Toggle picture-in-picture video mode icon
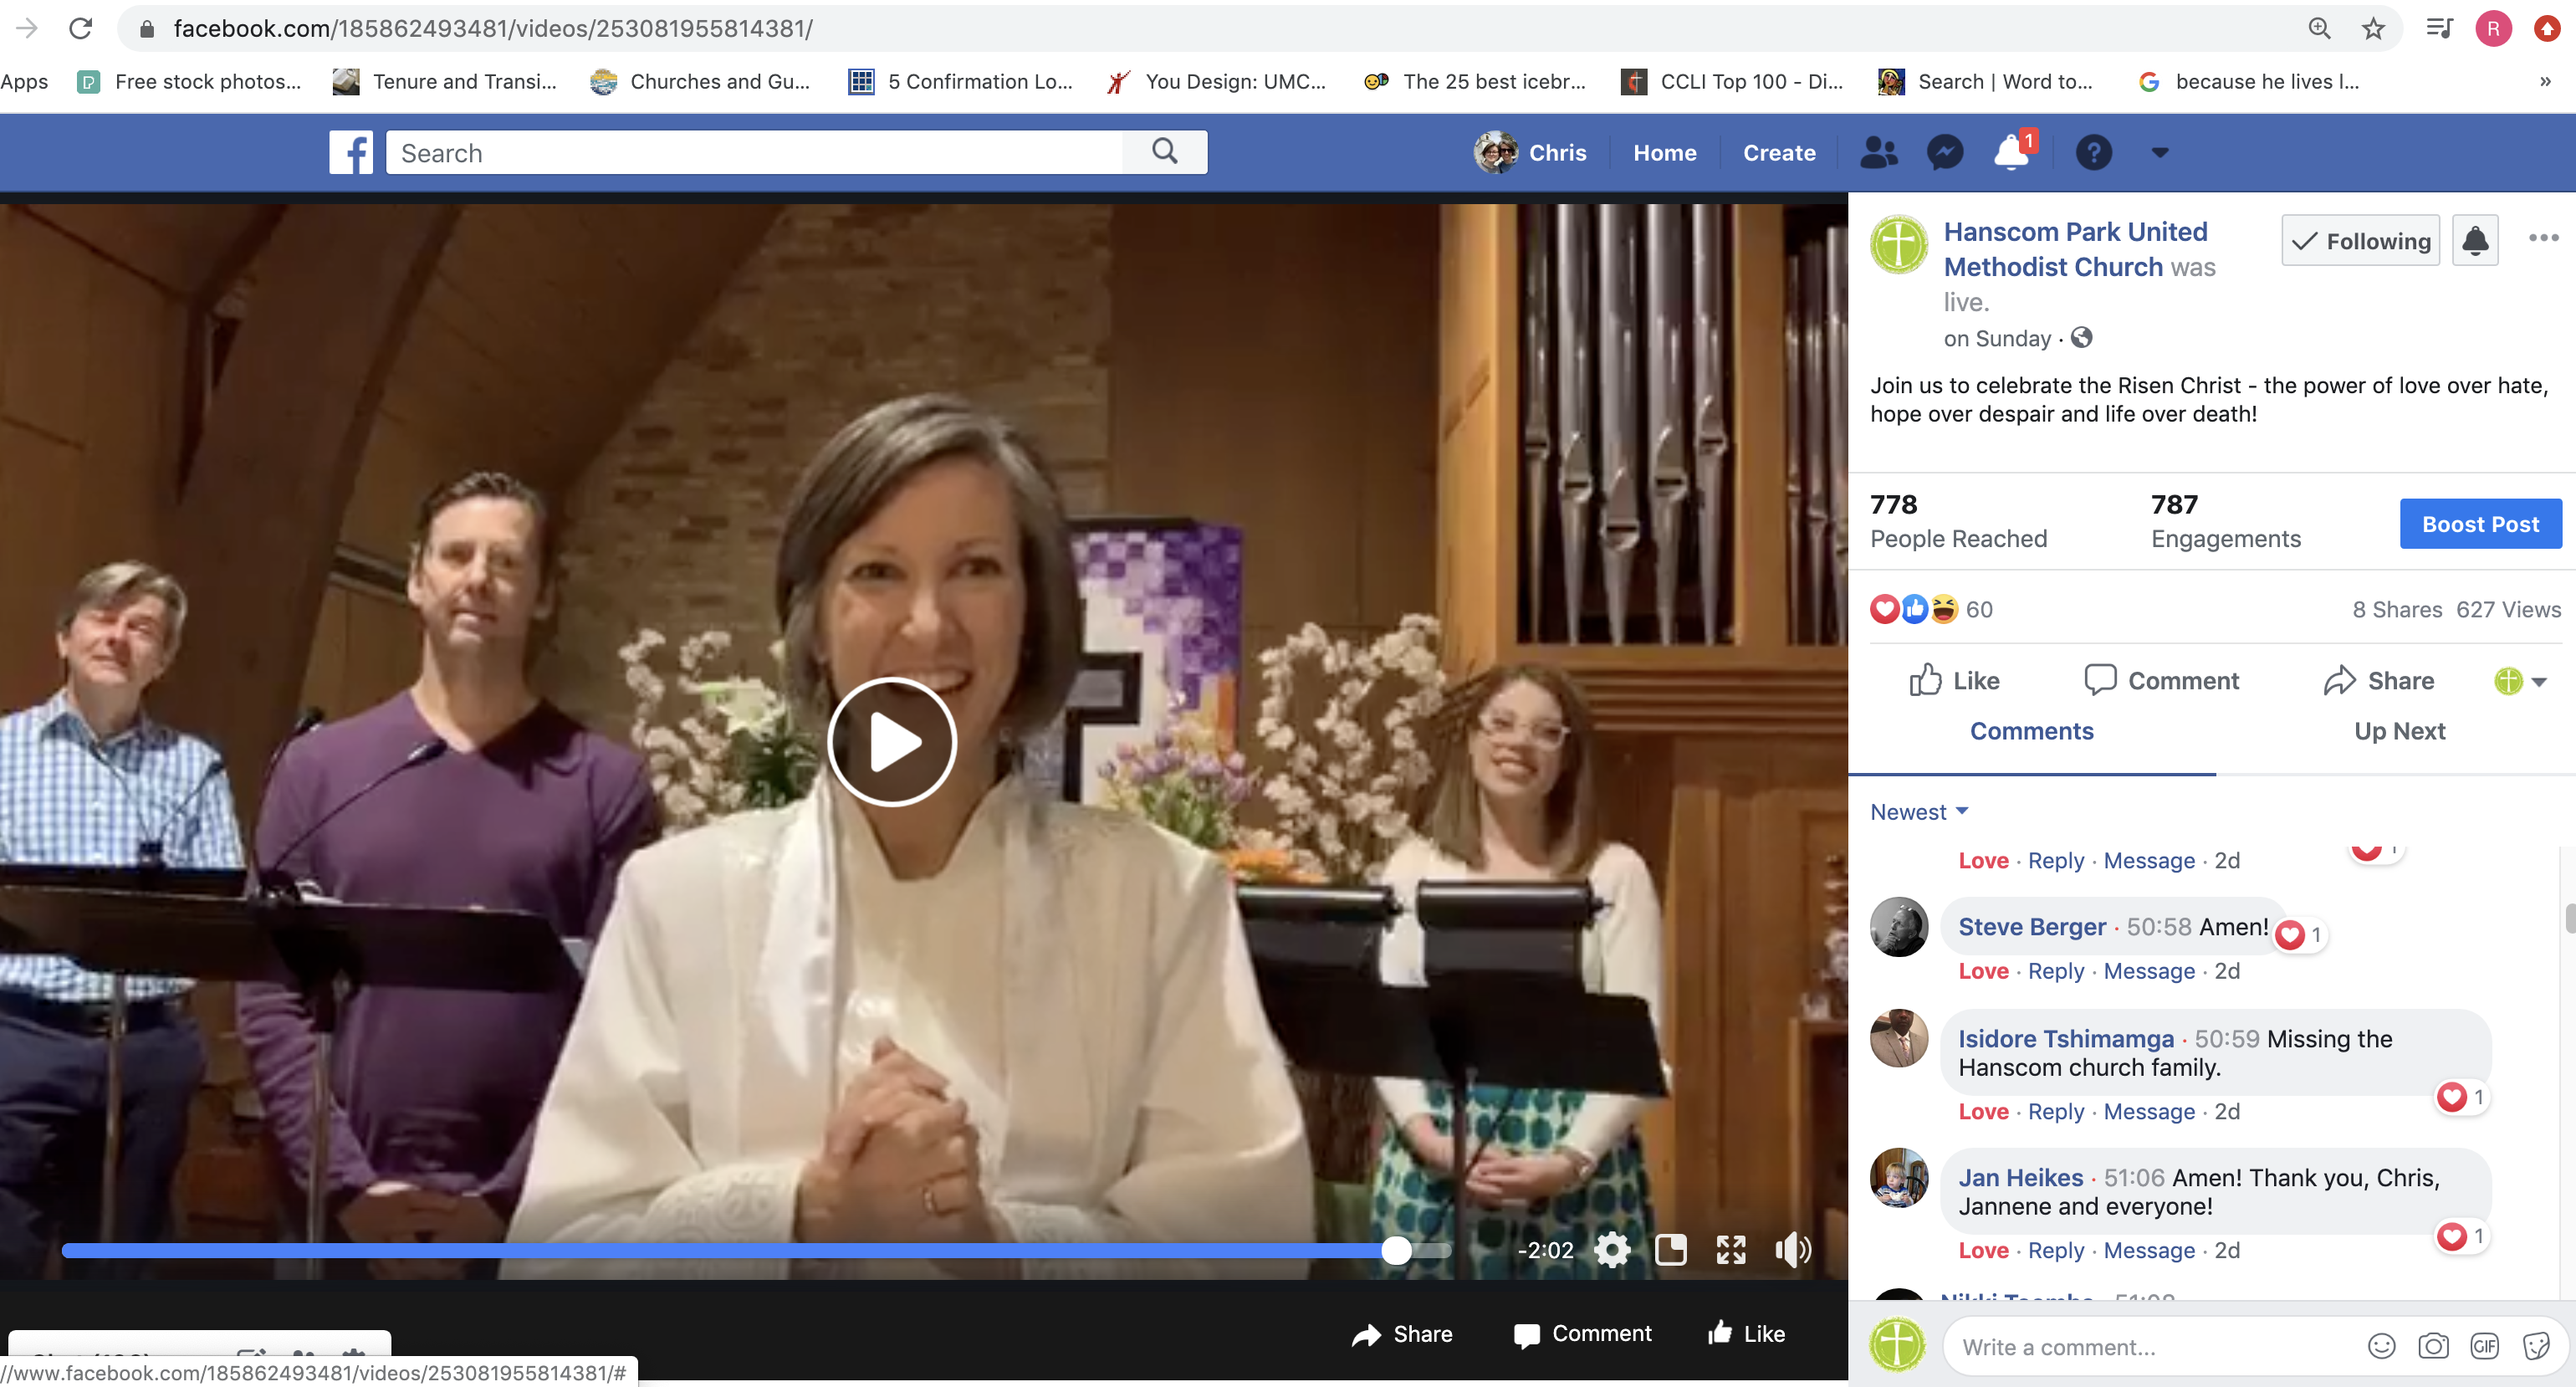Screen dimensions: 2576x1387 [x=1671, y=1250]
